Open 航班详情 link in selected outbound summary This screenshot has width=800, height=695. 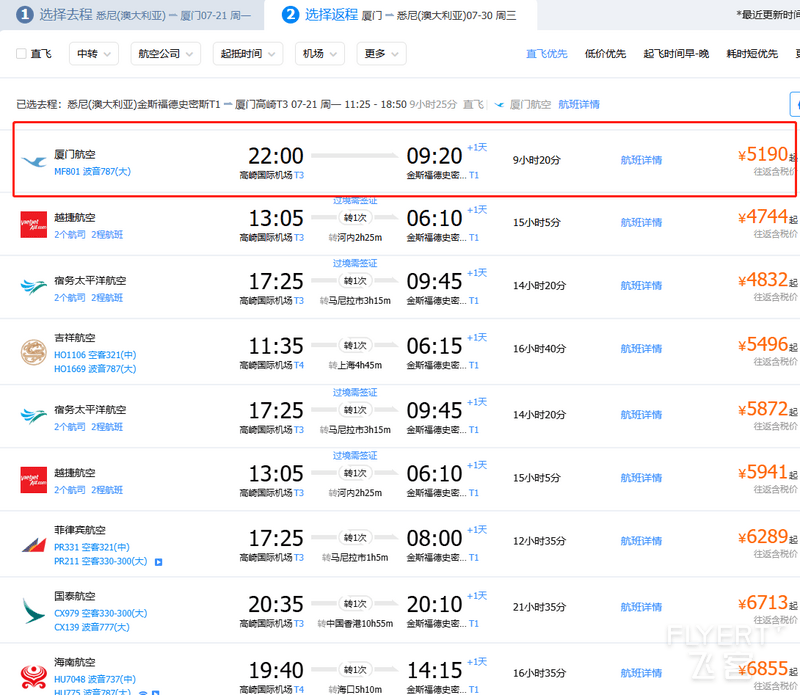pos(579,105)
